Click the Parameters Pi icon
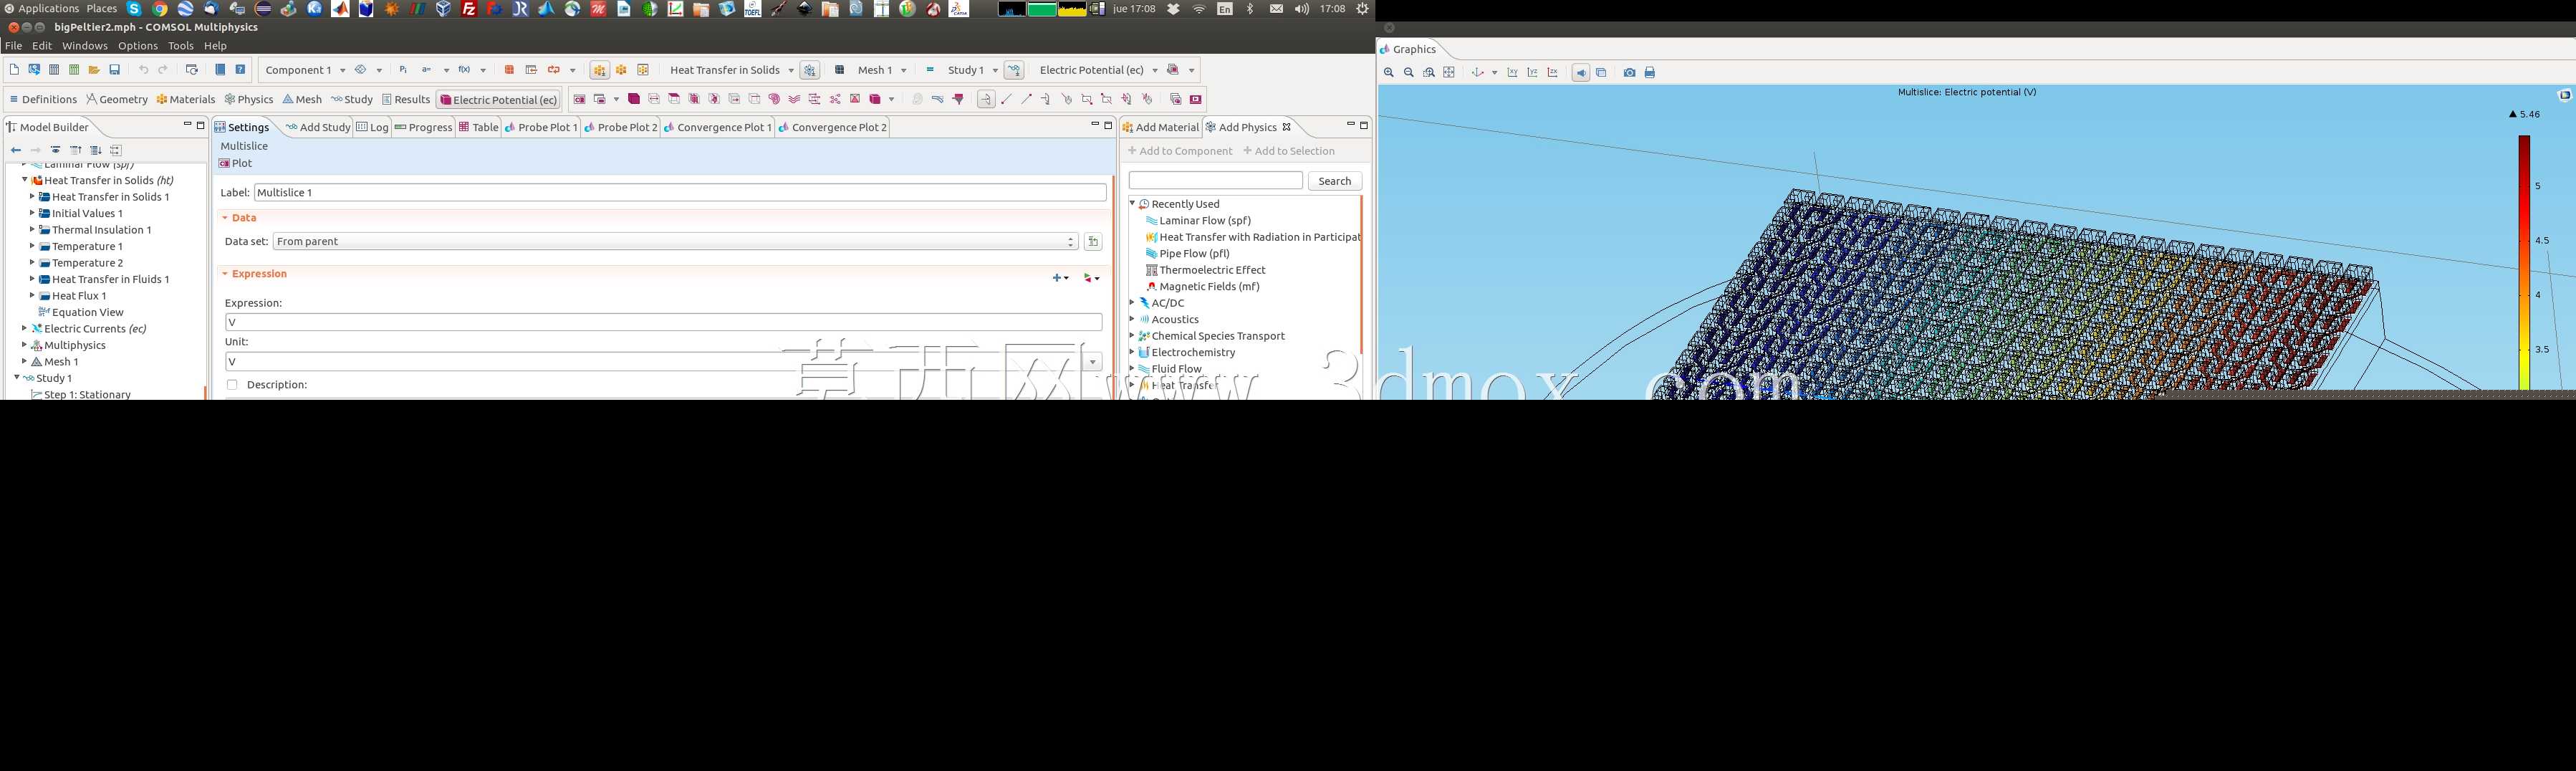Screen dimensions: 2576x771 [x=403, y=70]
